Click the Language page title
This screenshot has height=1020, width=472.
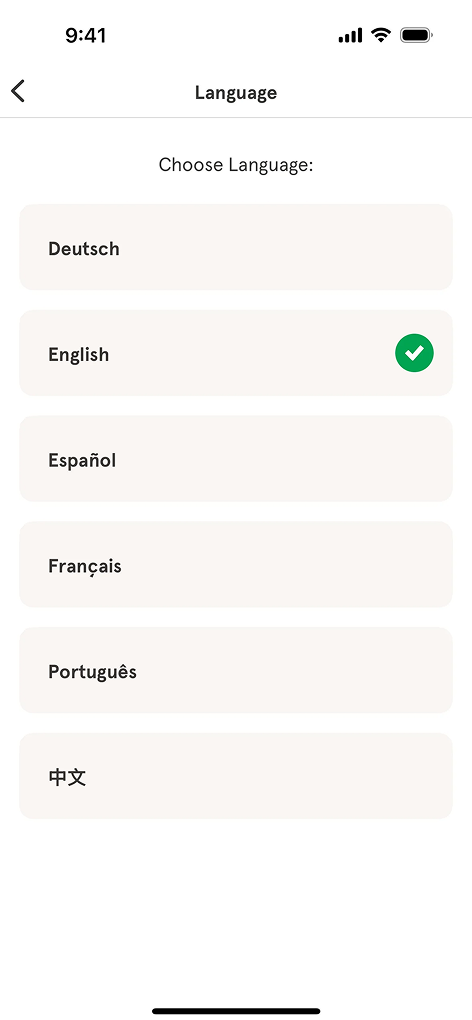(x=236, y=93)
